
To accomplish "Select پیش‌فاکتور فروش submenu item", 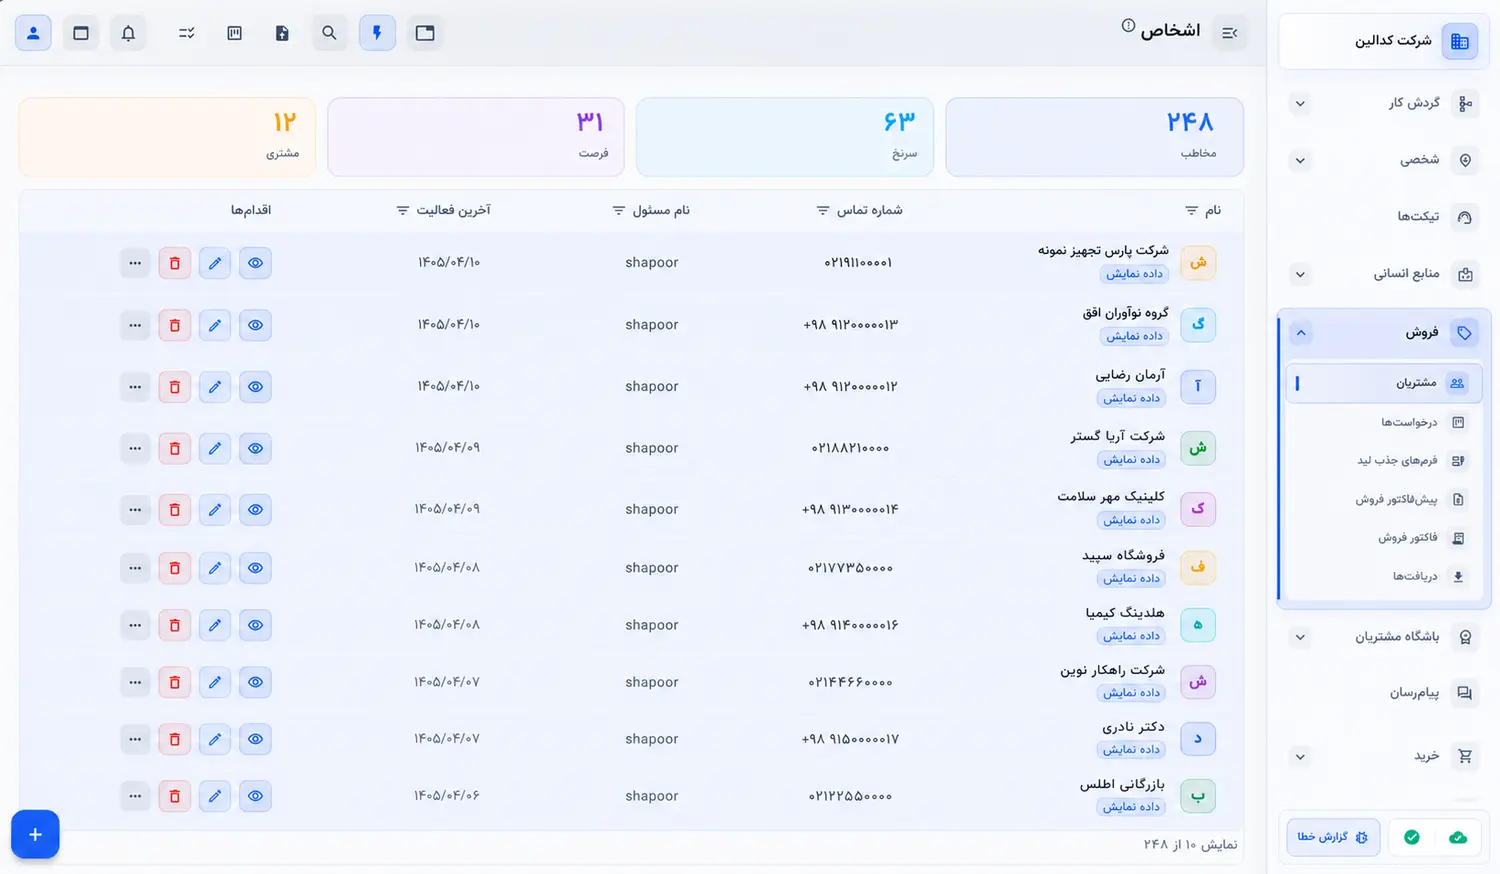I will pyautogui.click(x=1383, y=499).
